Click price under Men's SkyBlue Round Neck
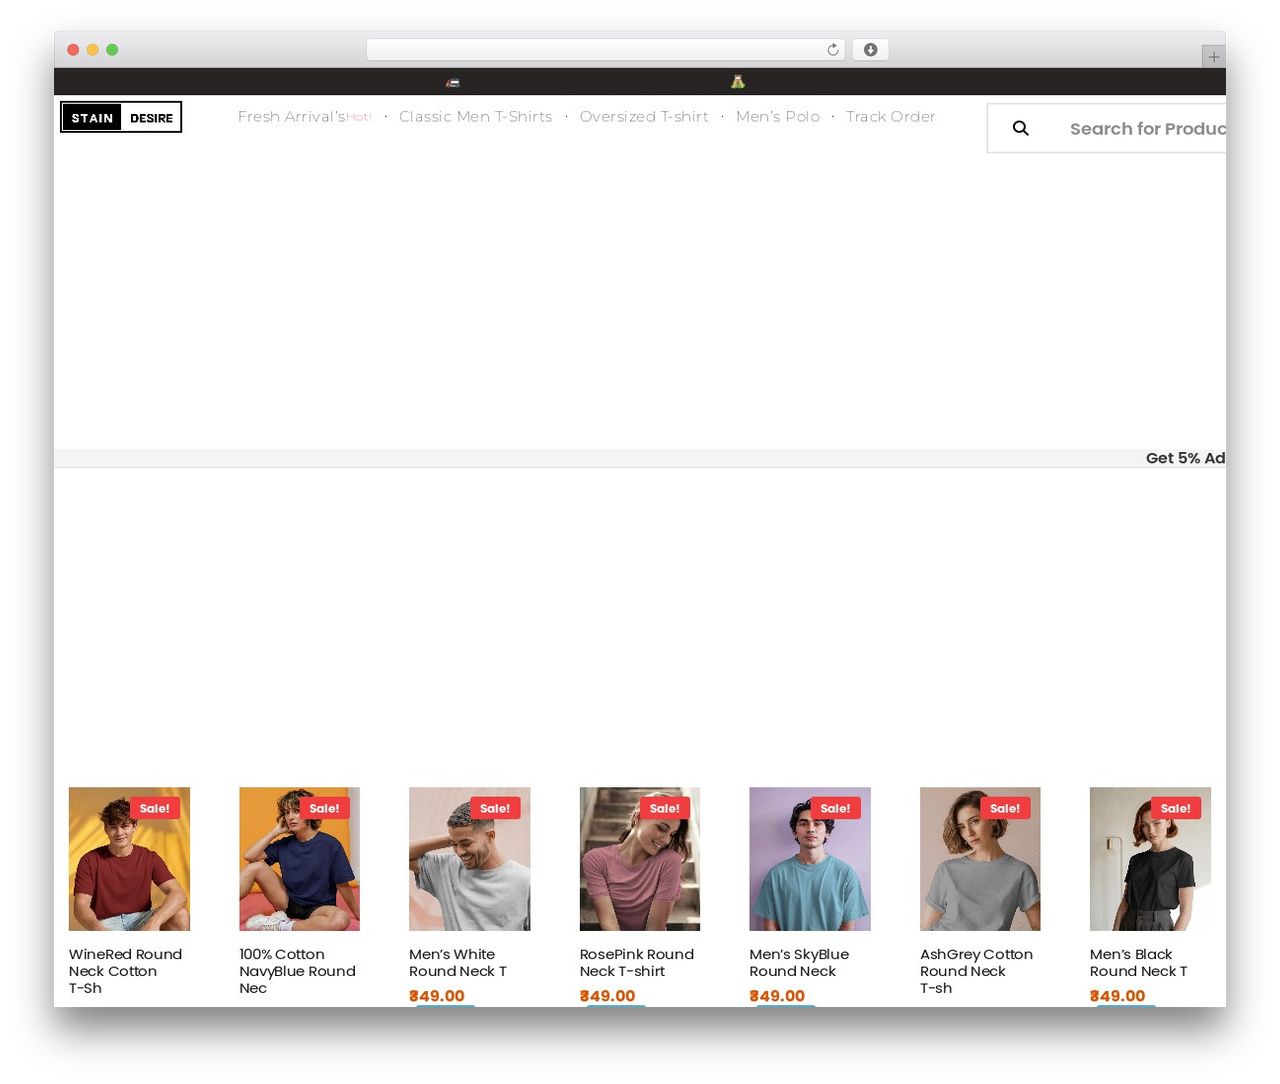The height and width of the screenshot is (1084, 1280). tap(777, 996)
